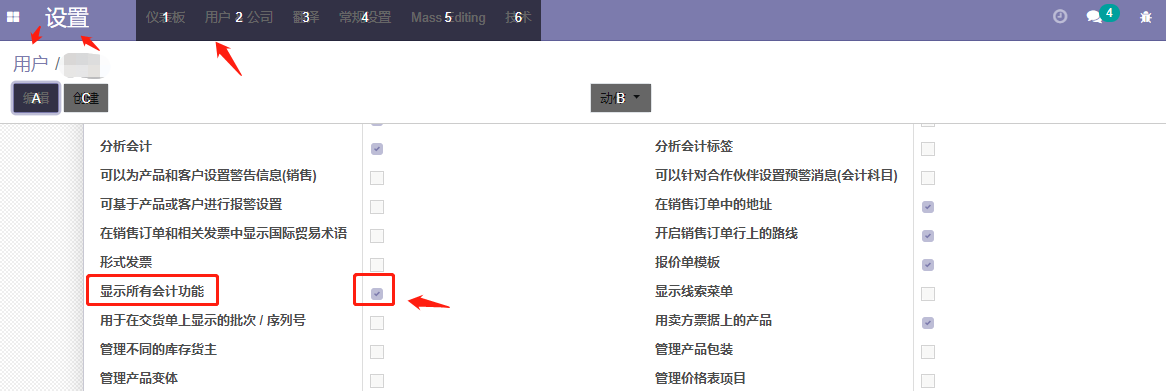Viewport: 1166px width, 391px height.
Task: Click the 开启销售订单行上的路线 label text
Action: click(726, 233)
